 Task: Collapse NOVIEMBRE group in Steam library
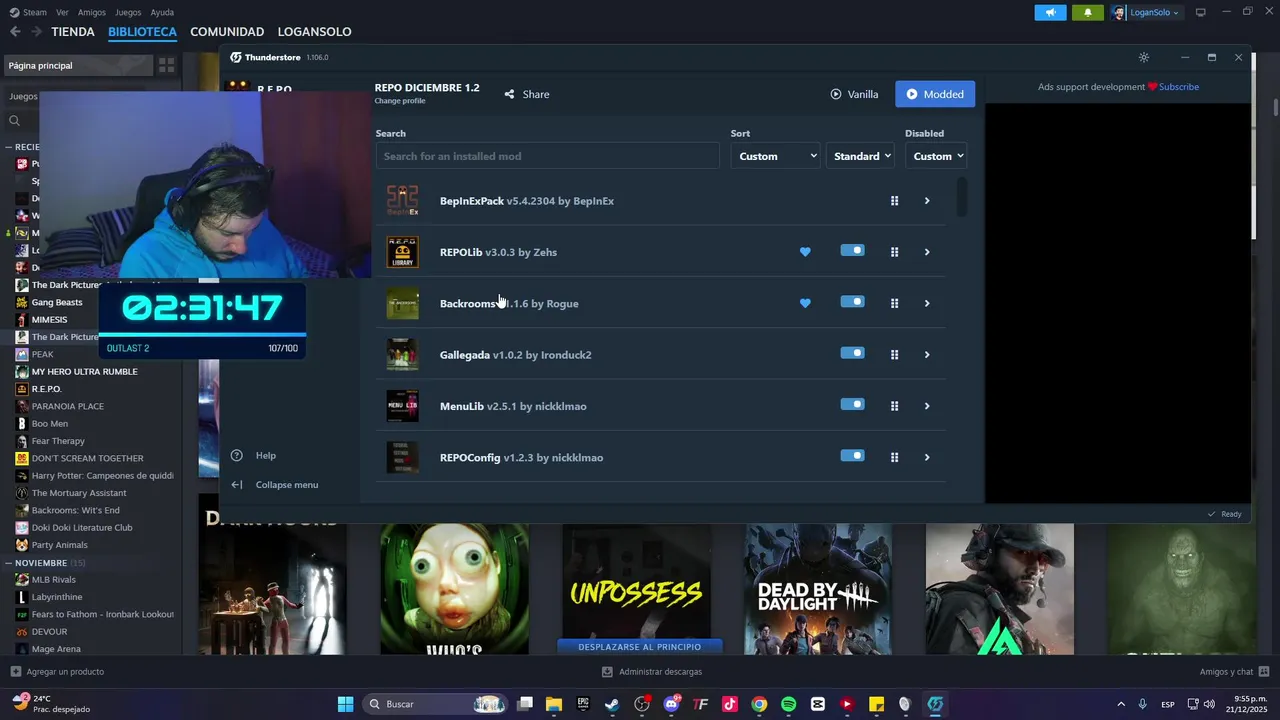coord(8,563)
